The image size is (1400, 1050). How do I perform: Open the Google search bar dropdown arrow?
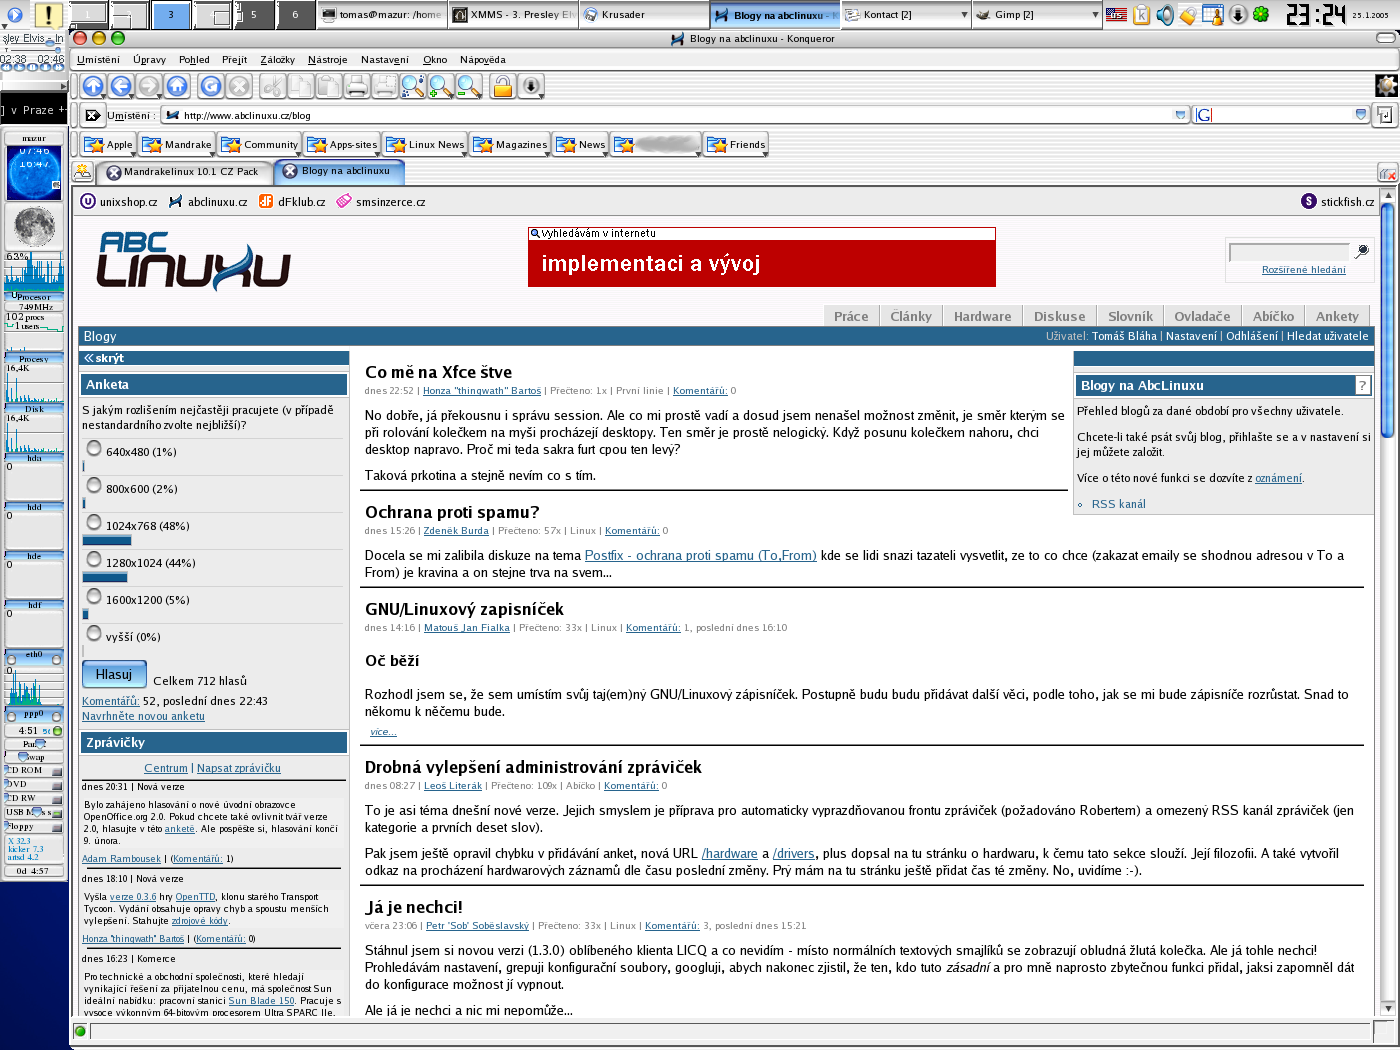tap(1361, 115)
